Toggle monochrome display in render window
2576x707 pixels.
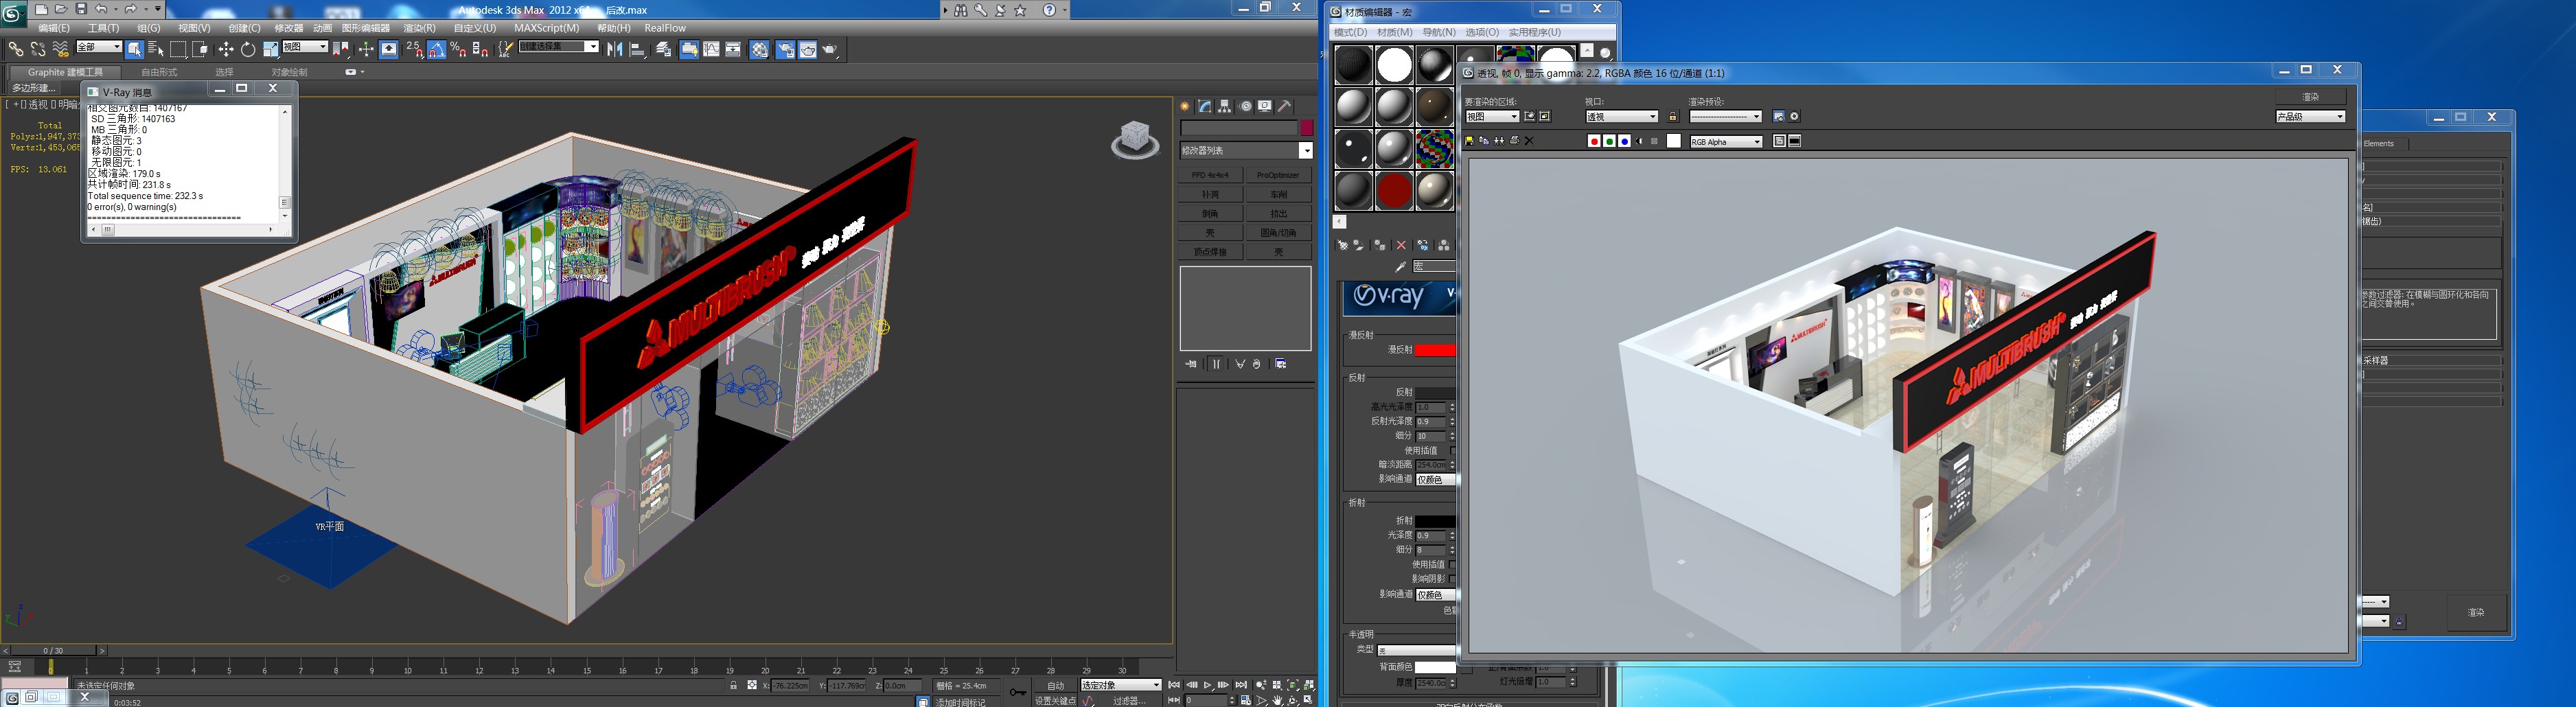pos(1654,141)
